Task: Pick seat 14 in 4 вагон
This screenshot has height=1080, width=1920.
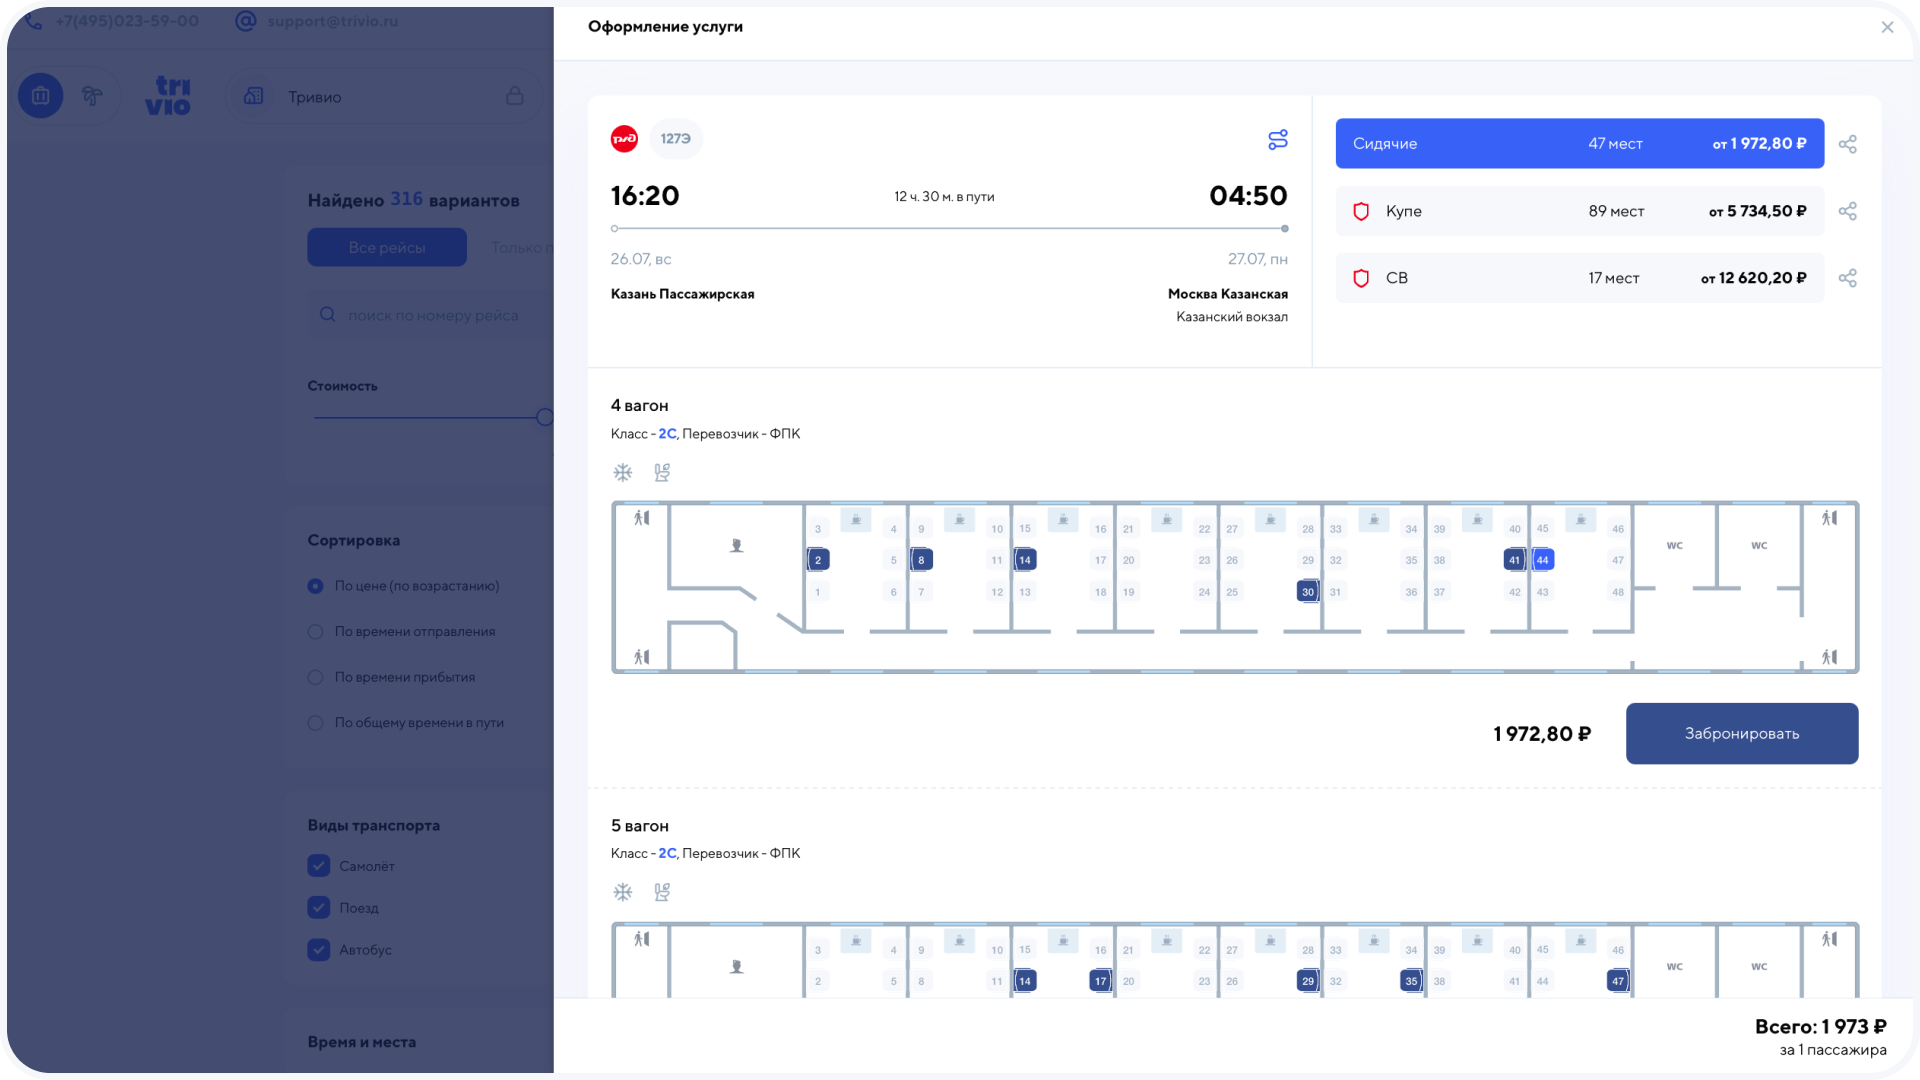Action: click(1025, 560)
